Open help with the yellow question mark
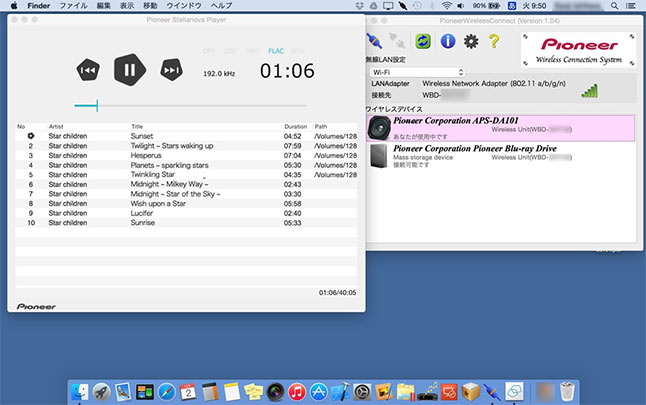 (x=494, y=41)
